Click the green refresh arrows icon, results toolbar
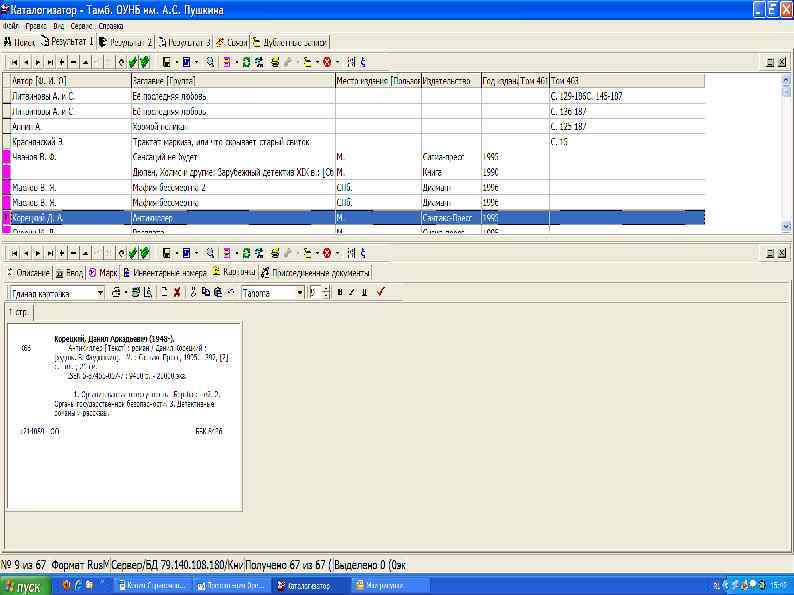 [x=247, y=62]
